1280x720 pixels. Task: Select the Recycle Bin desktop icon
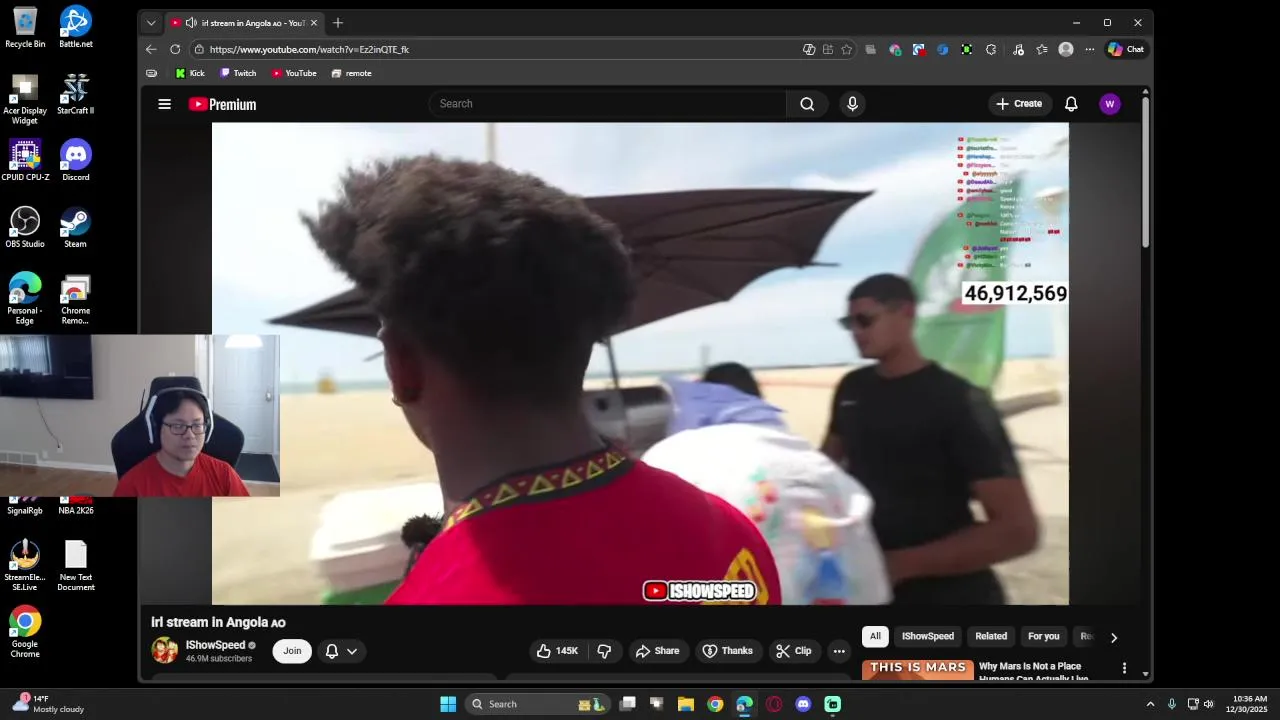25,27
